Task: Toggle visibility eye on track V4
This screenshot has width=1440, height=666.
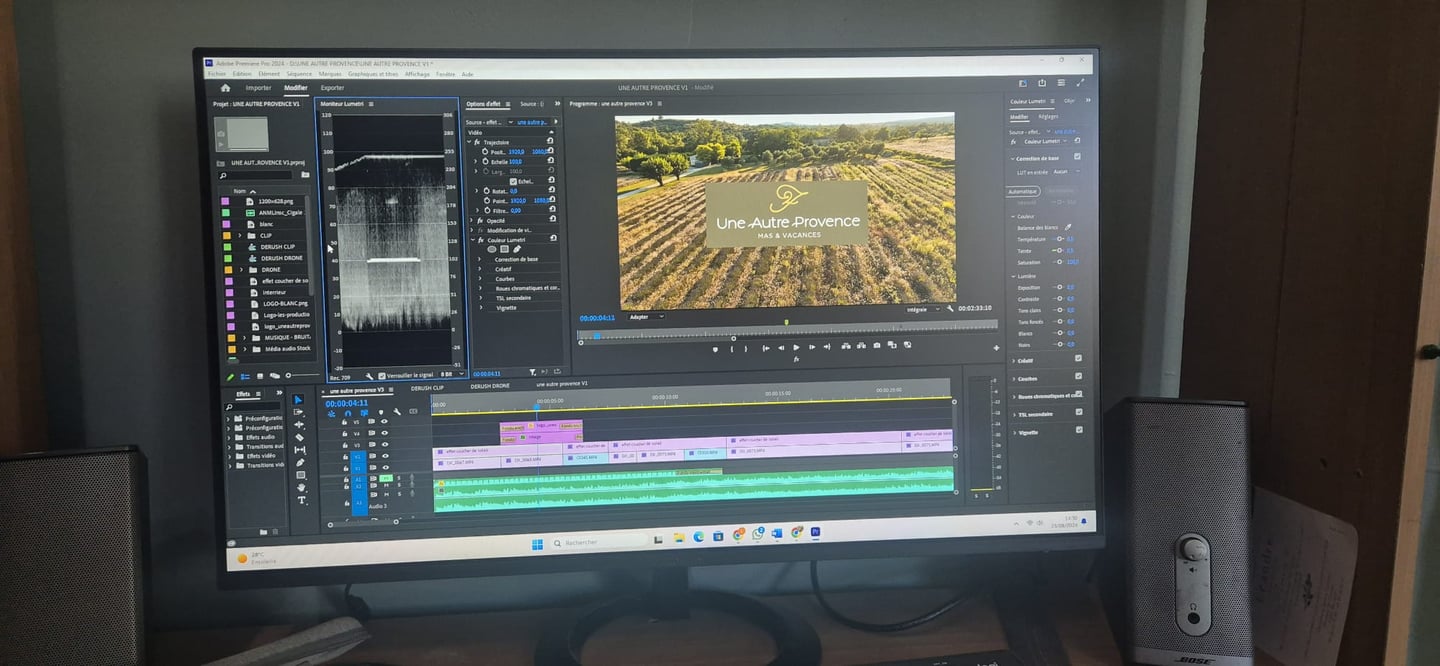Action: [x=385, y=433]
